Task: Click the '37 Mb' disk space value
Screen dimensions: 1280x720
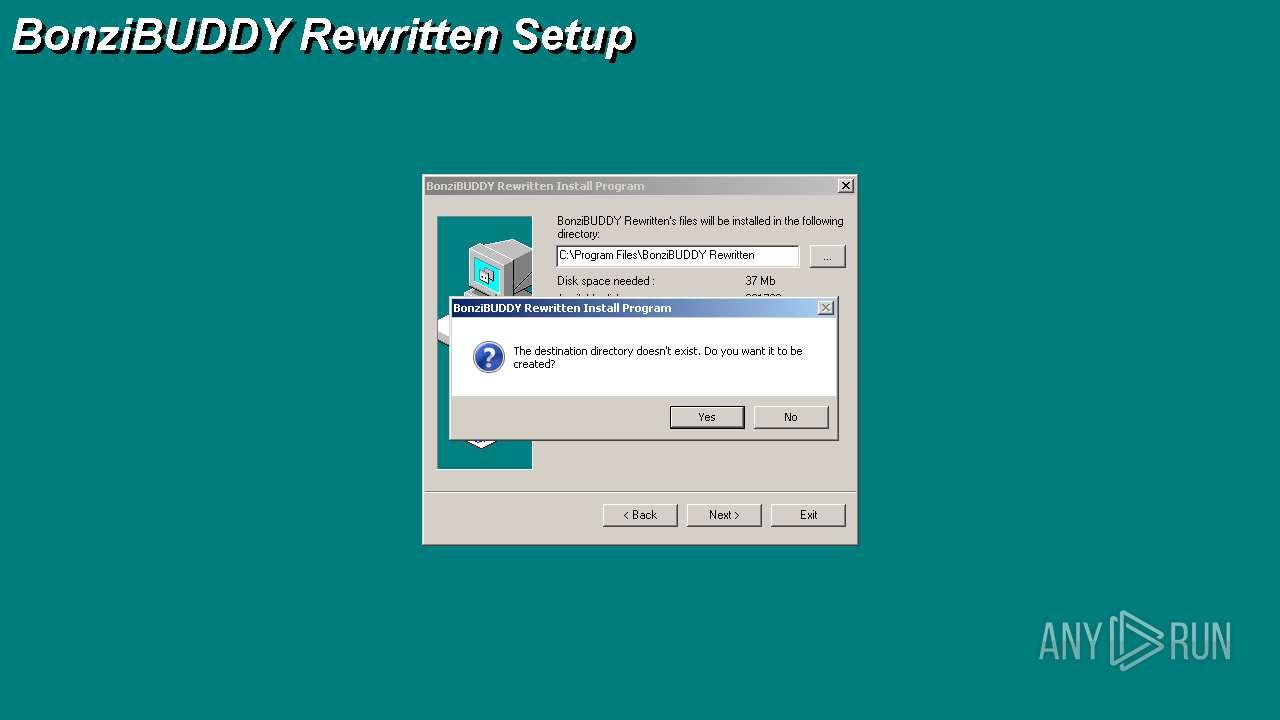Action: 760,281
